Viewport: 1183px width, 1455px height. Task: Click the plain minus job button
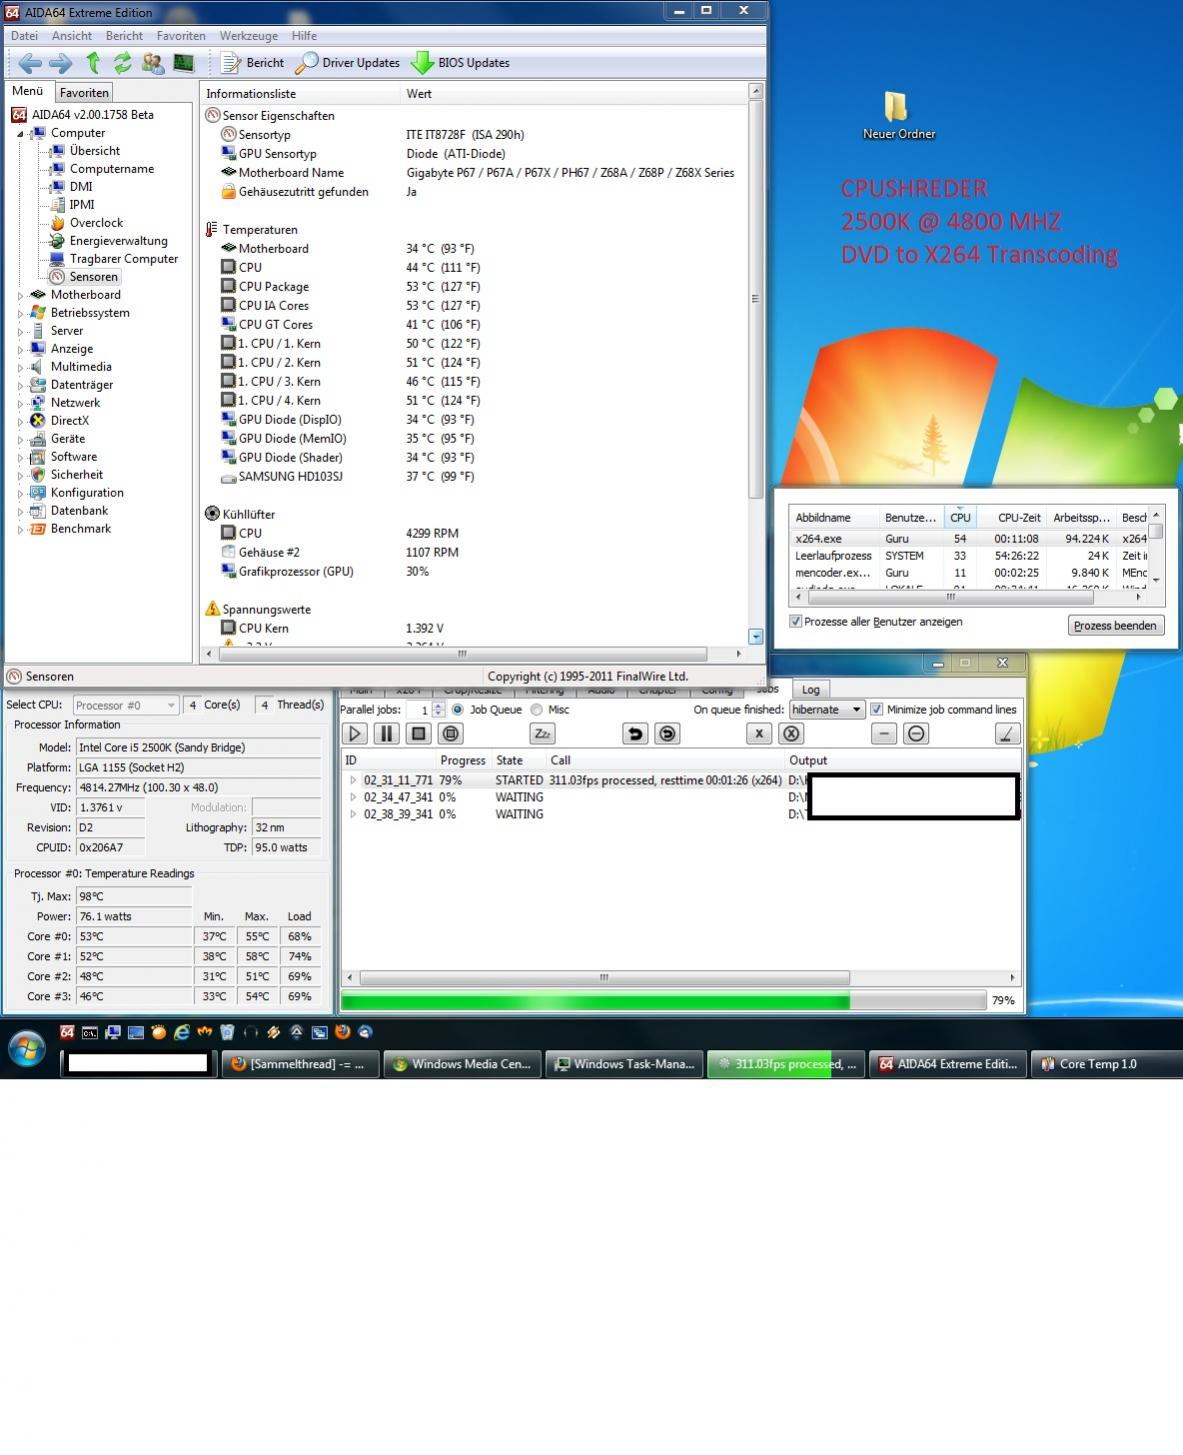point(884,734)
